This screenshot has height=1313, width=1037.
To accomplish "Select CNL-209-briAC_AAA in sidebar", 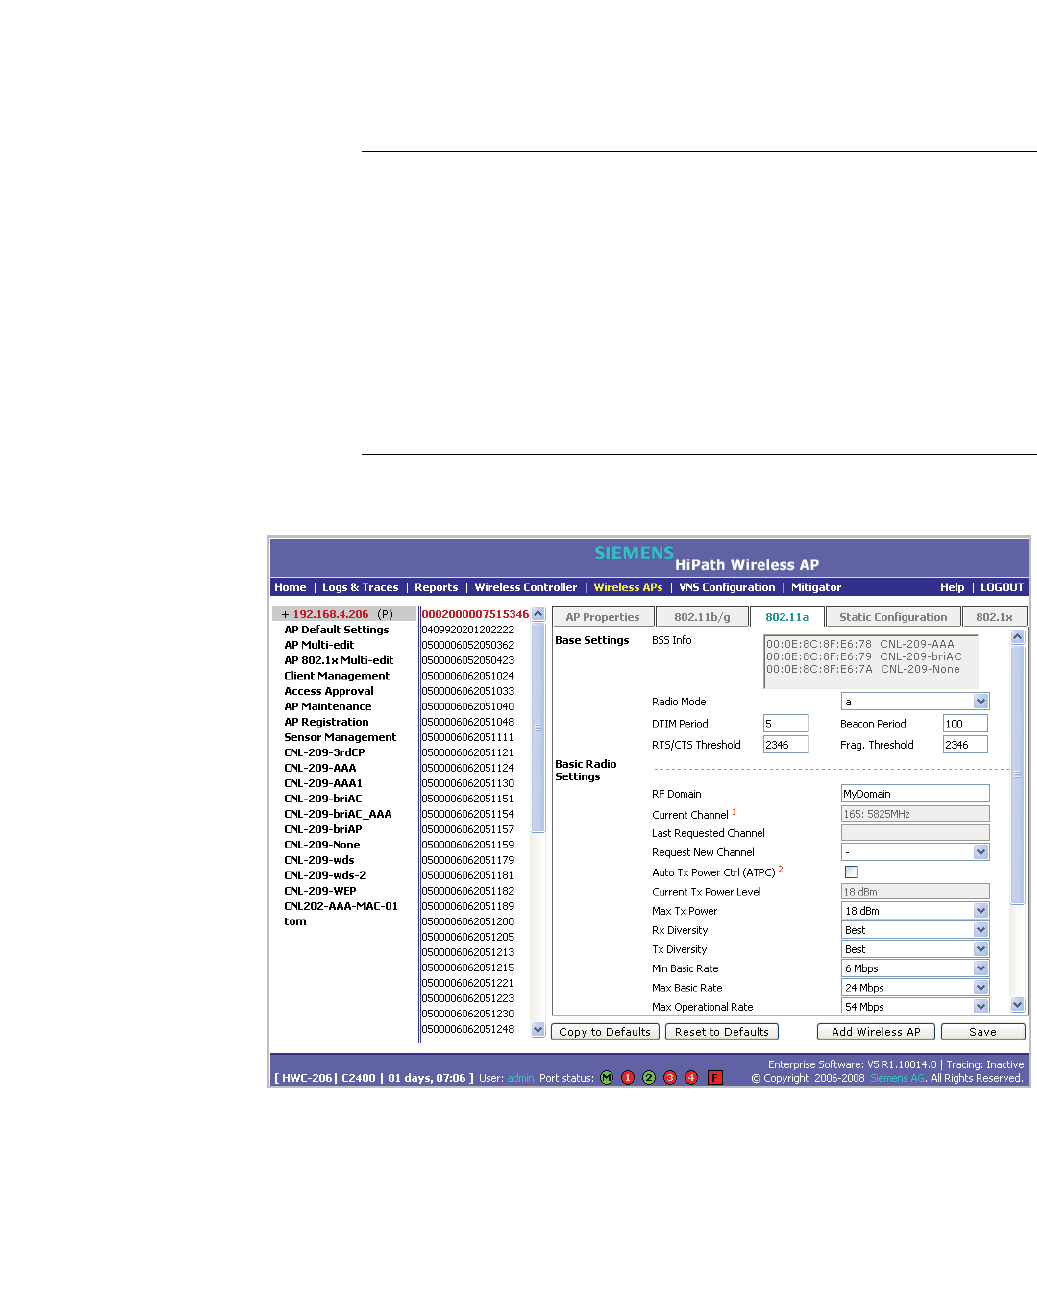I will click(x=338, y=814).
